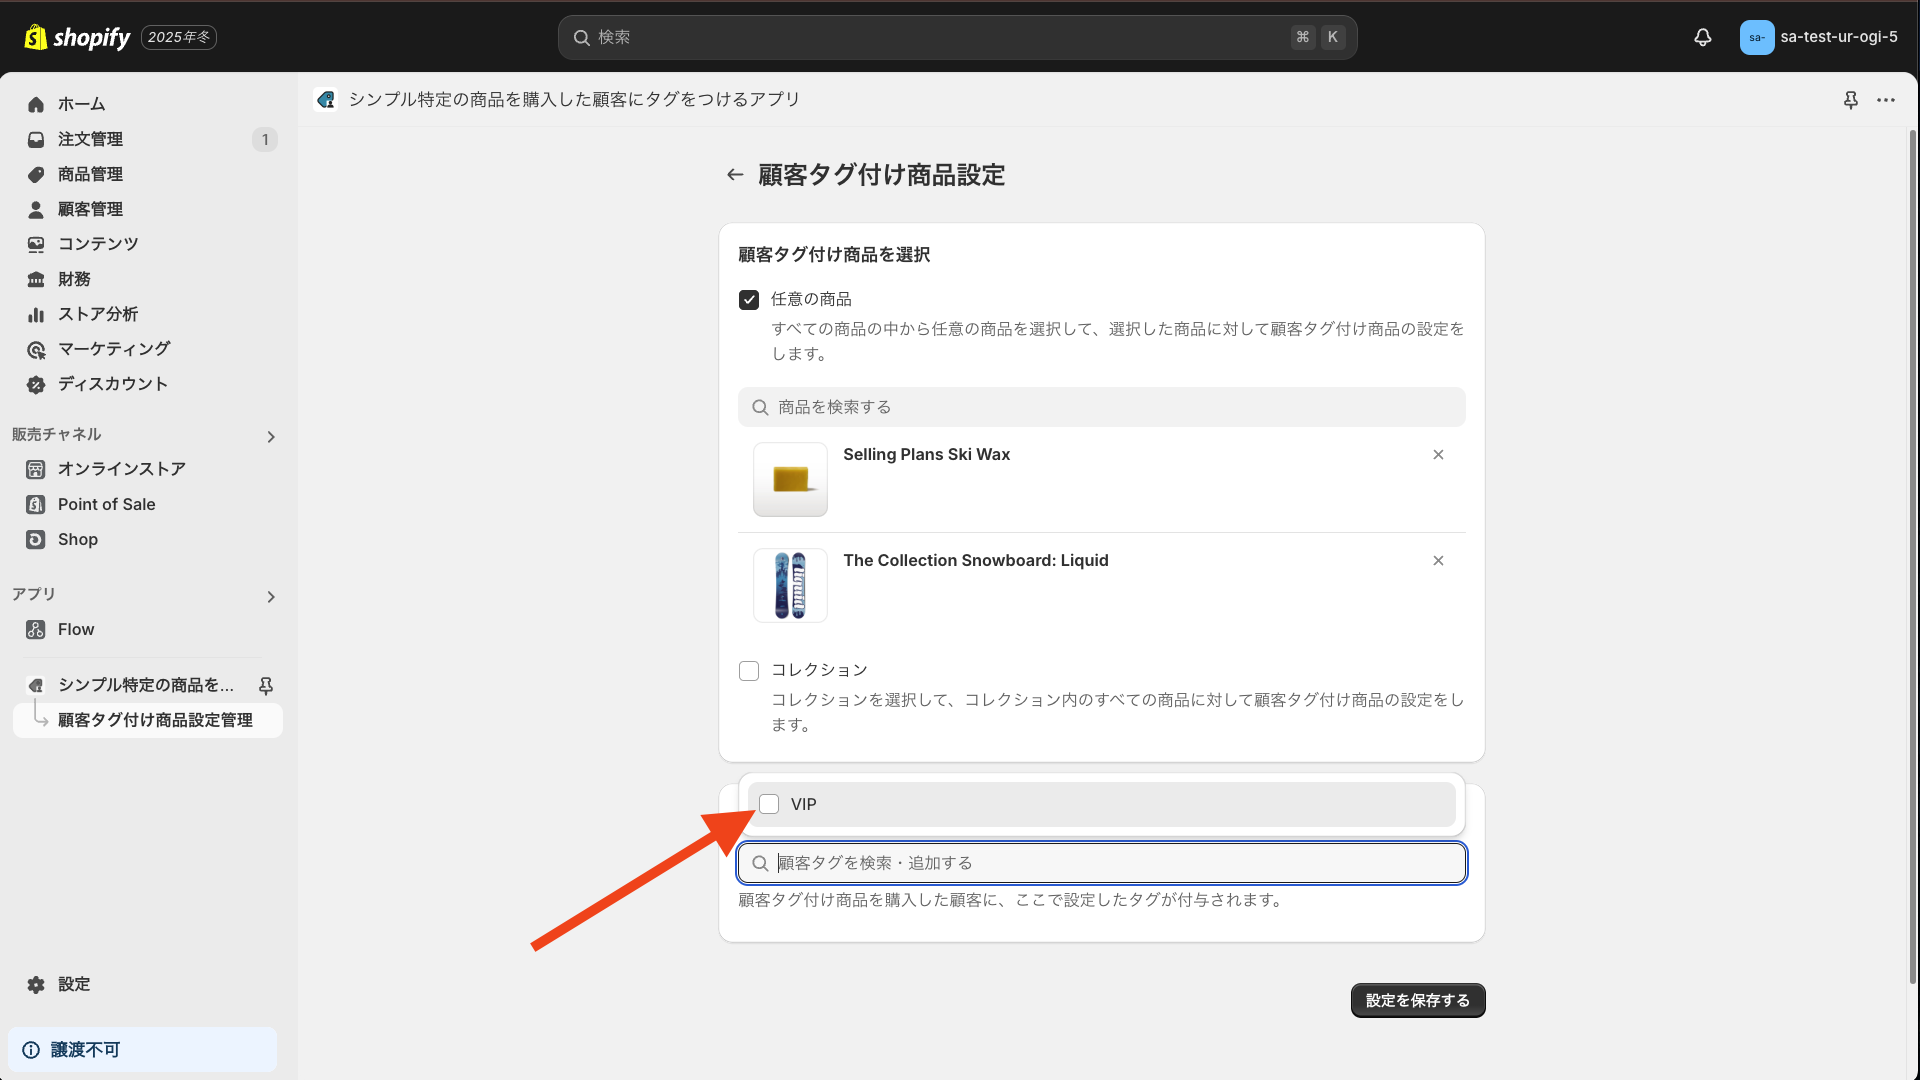This screenshot has width=1920, height=1080.
Task: Unpin the app from sidebar pin icon
Action: pos(266,685)
